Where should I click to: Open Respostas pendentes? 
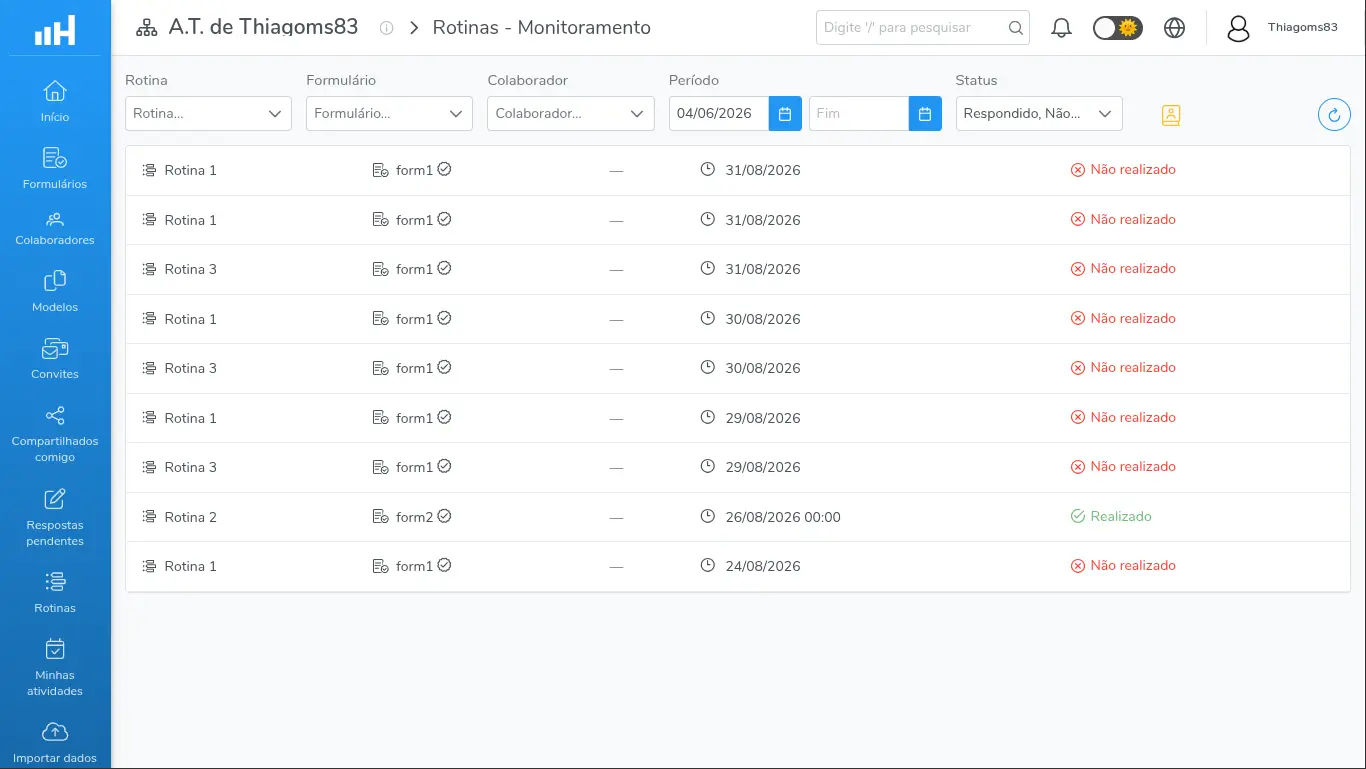[55, 517]
